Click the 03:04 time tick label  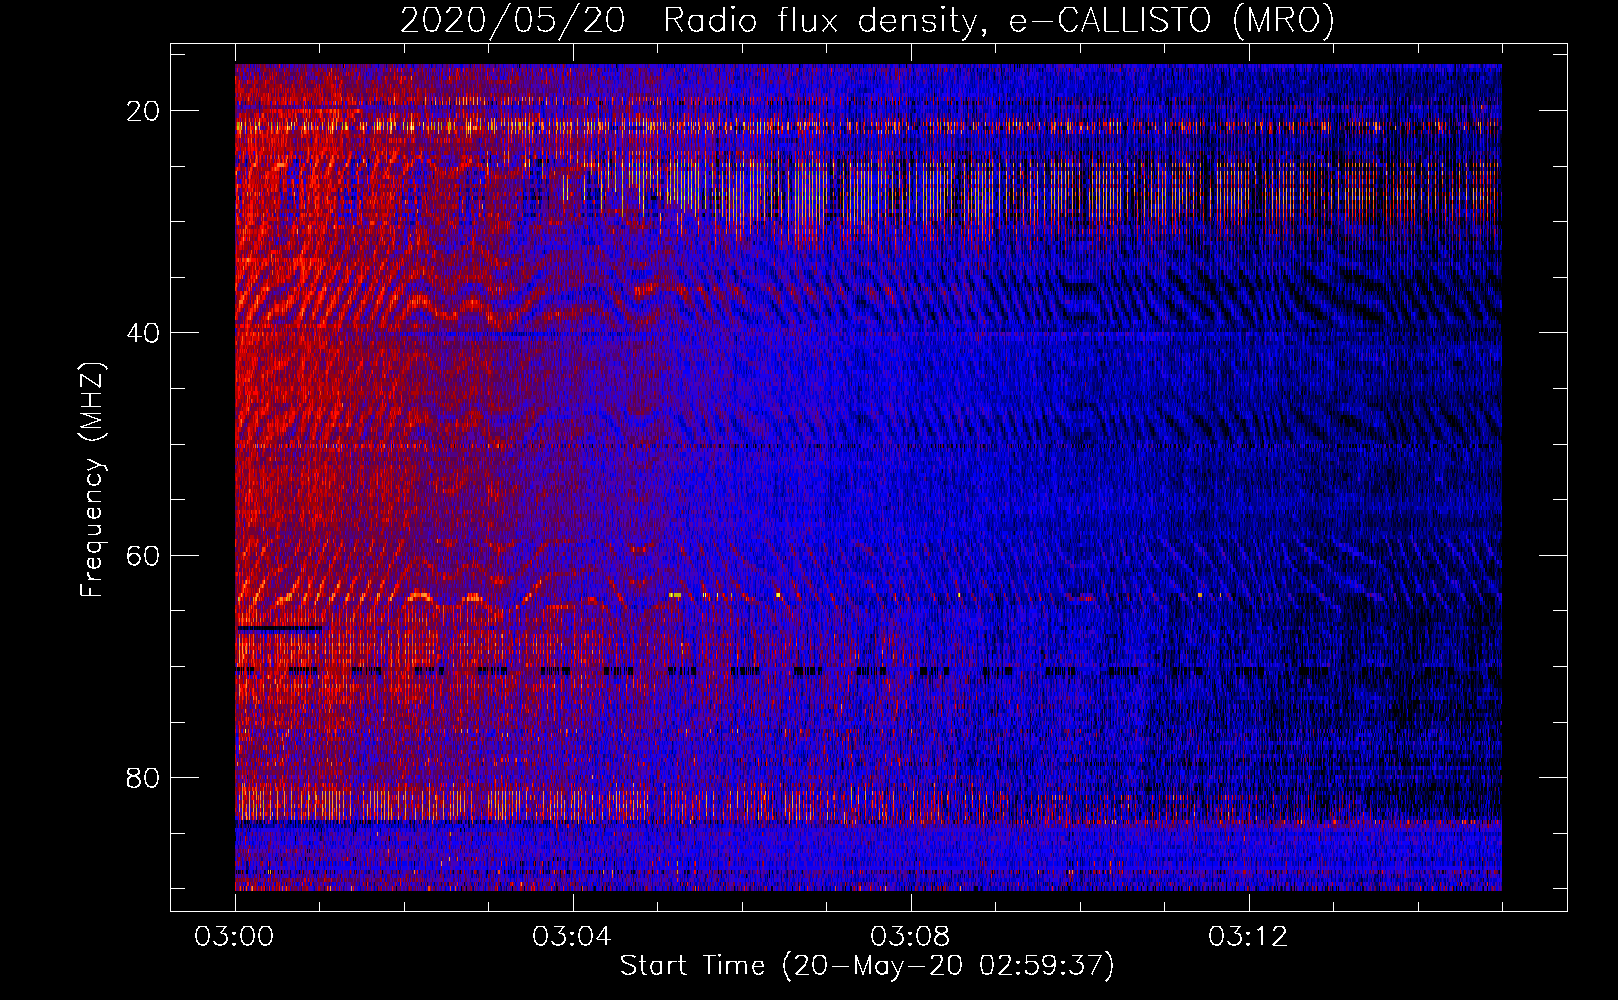pyautogui.click(x=572, y=937)
